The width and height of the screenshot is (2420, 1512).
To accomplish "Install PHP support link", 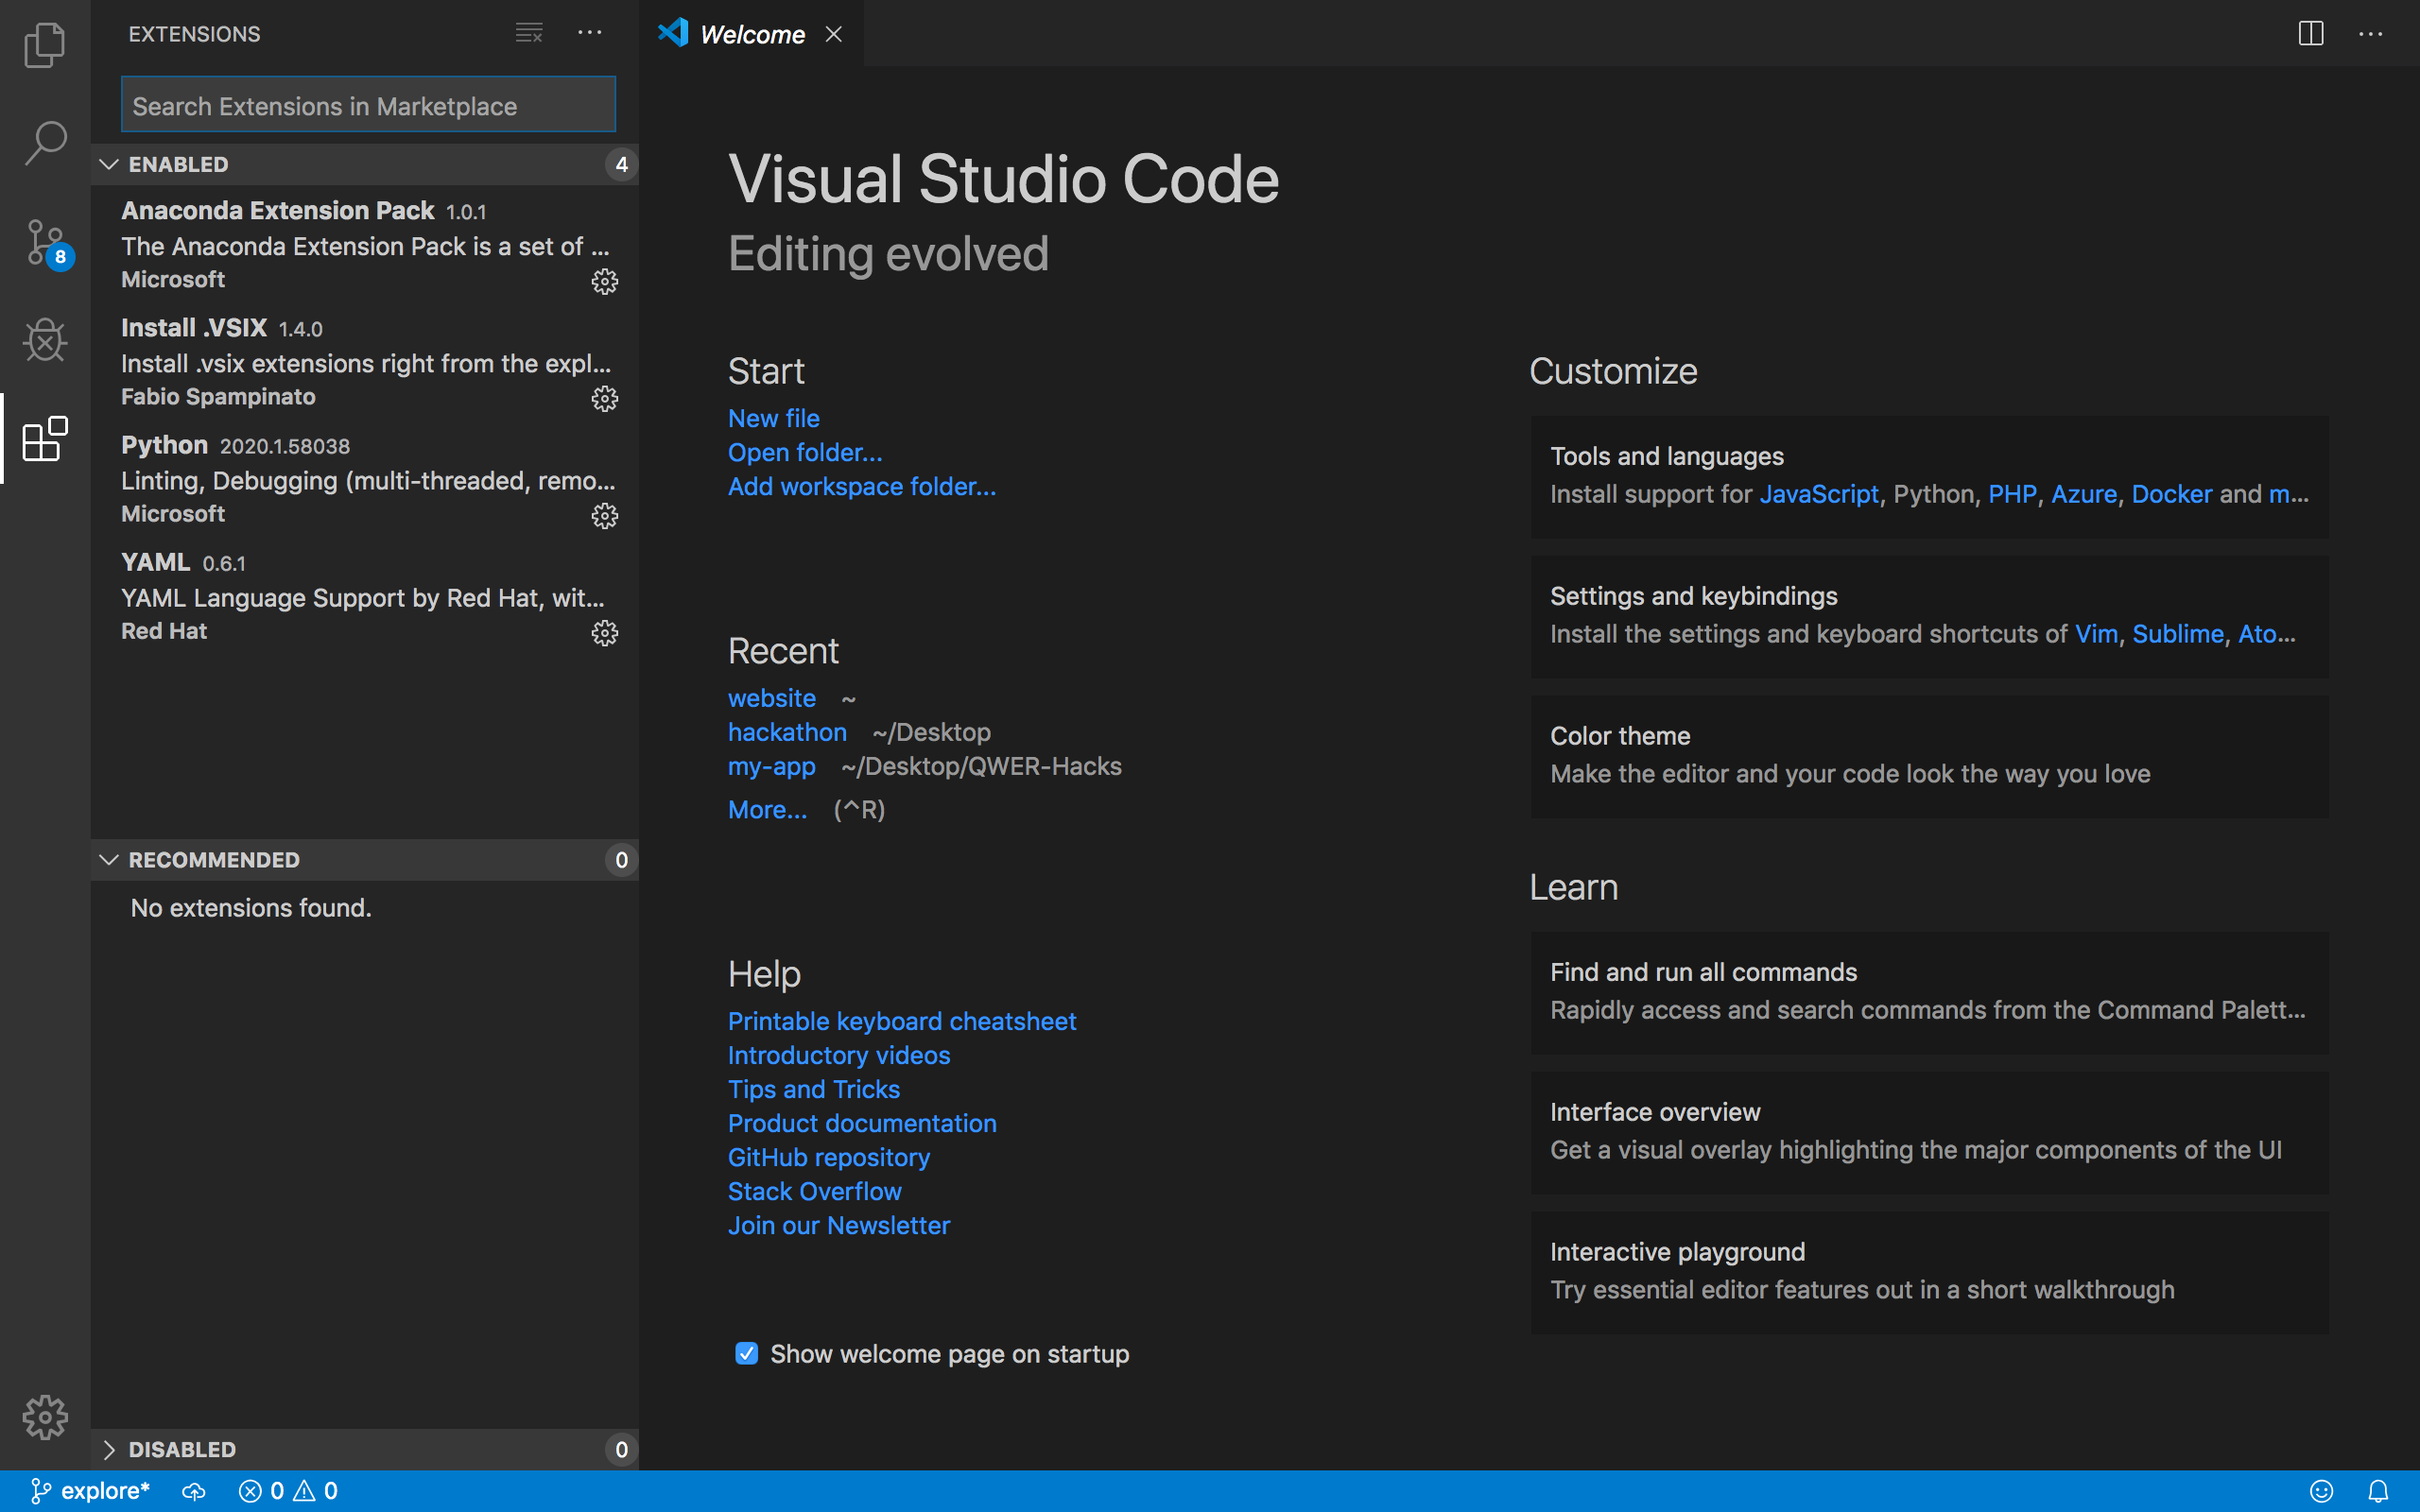I will click(x=2012, y=494).
